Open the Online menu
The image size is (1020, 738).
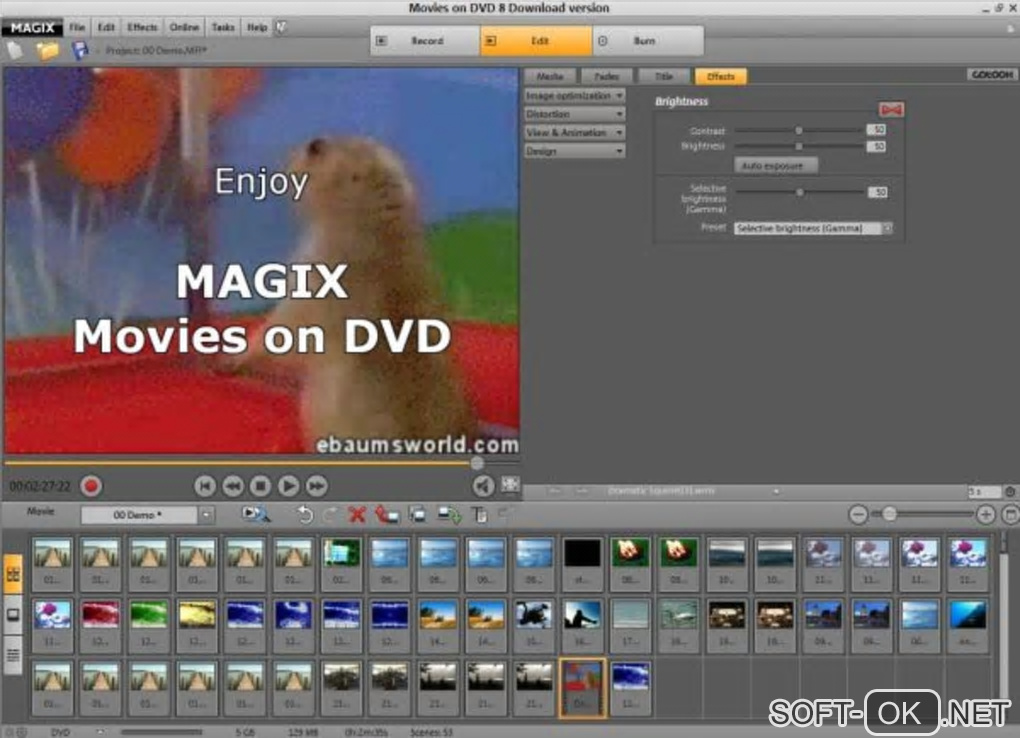[184, 27]
